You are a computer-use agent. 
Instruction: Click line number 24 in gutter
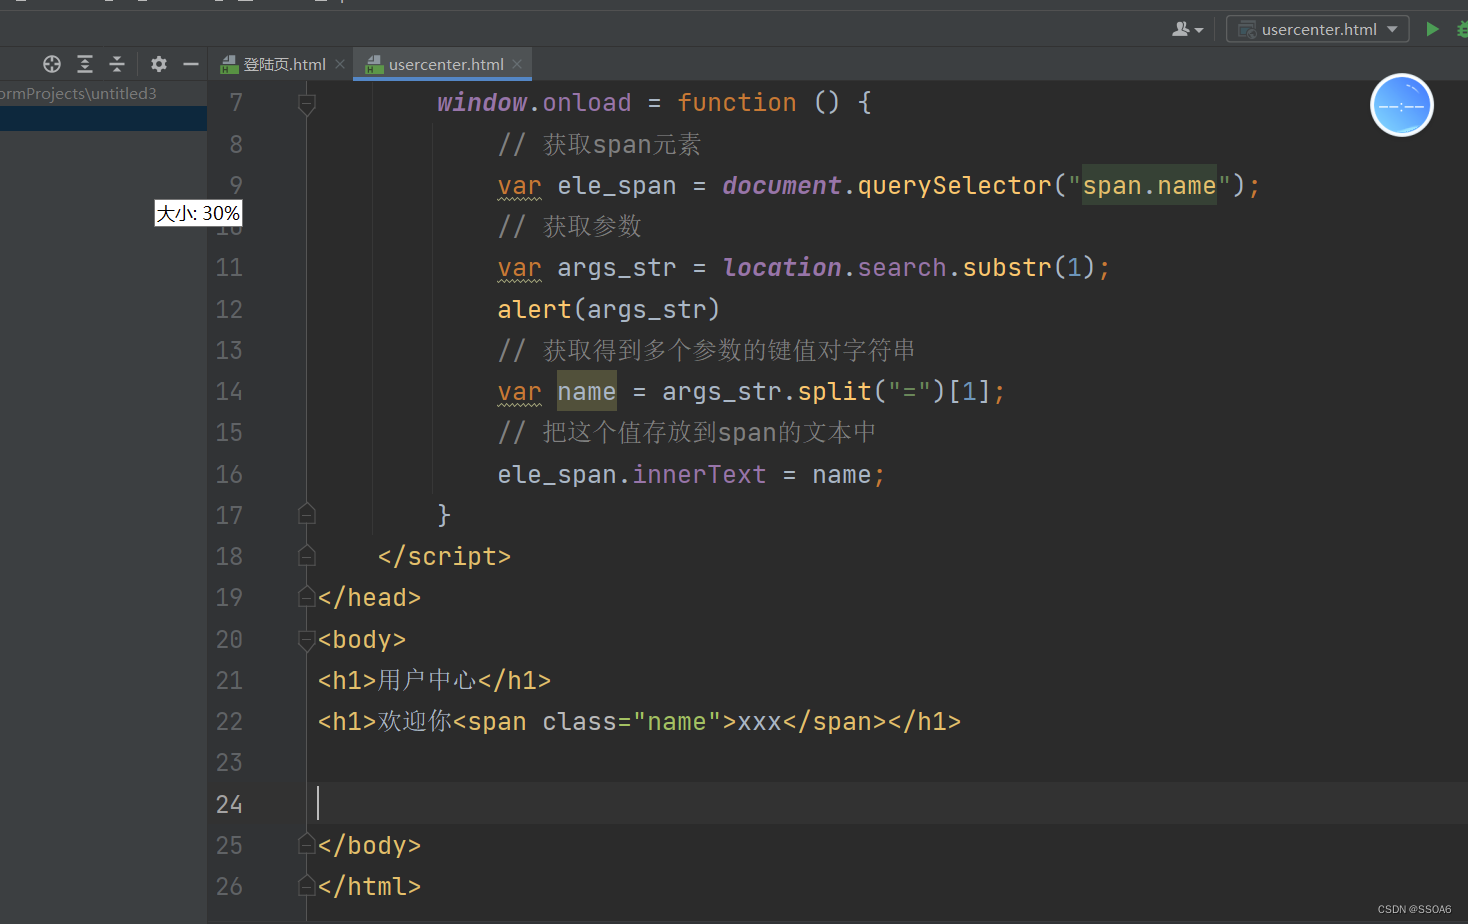tap(229, 804)
